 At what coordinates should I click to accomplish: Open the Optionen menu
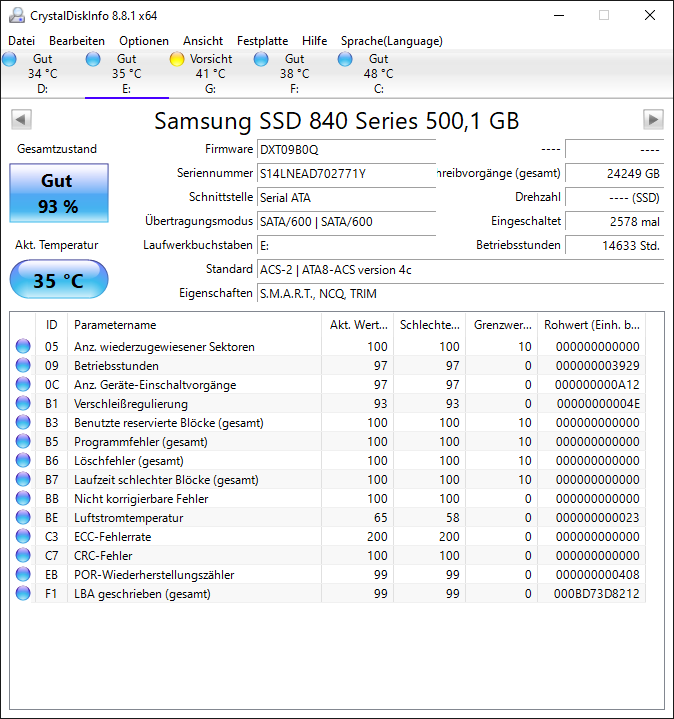[144, 41]
